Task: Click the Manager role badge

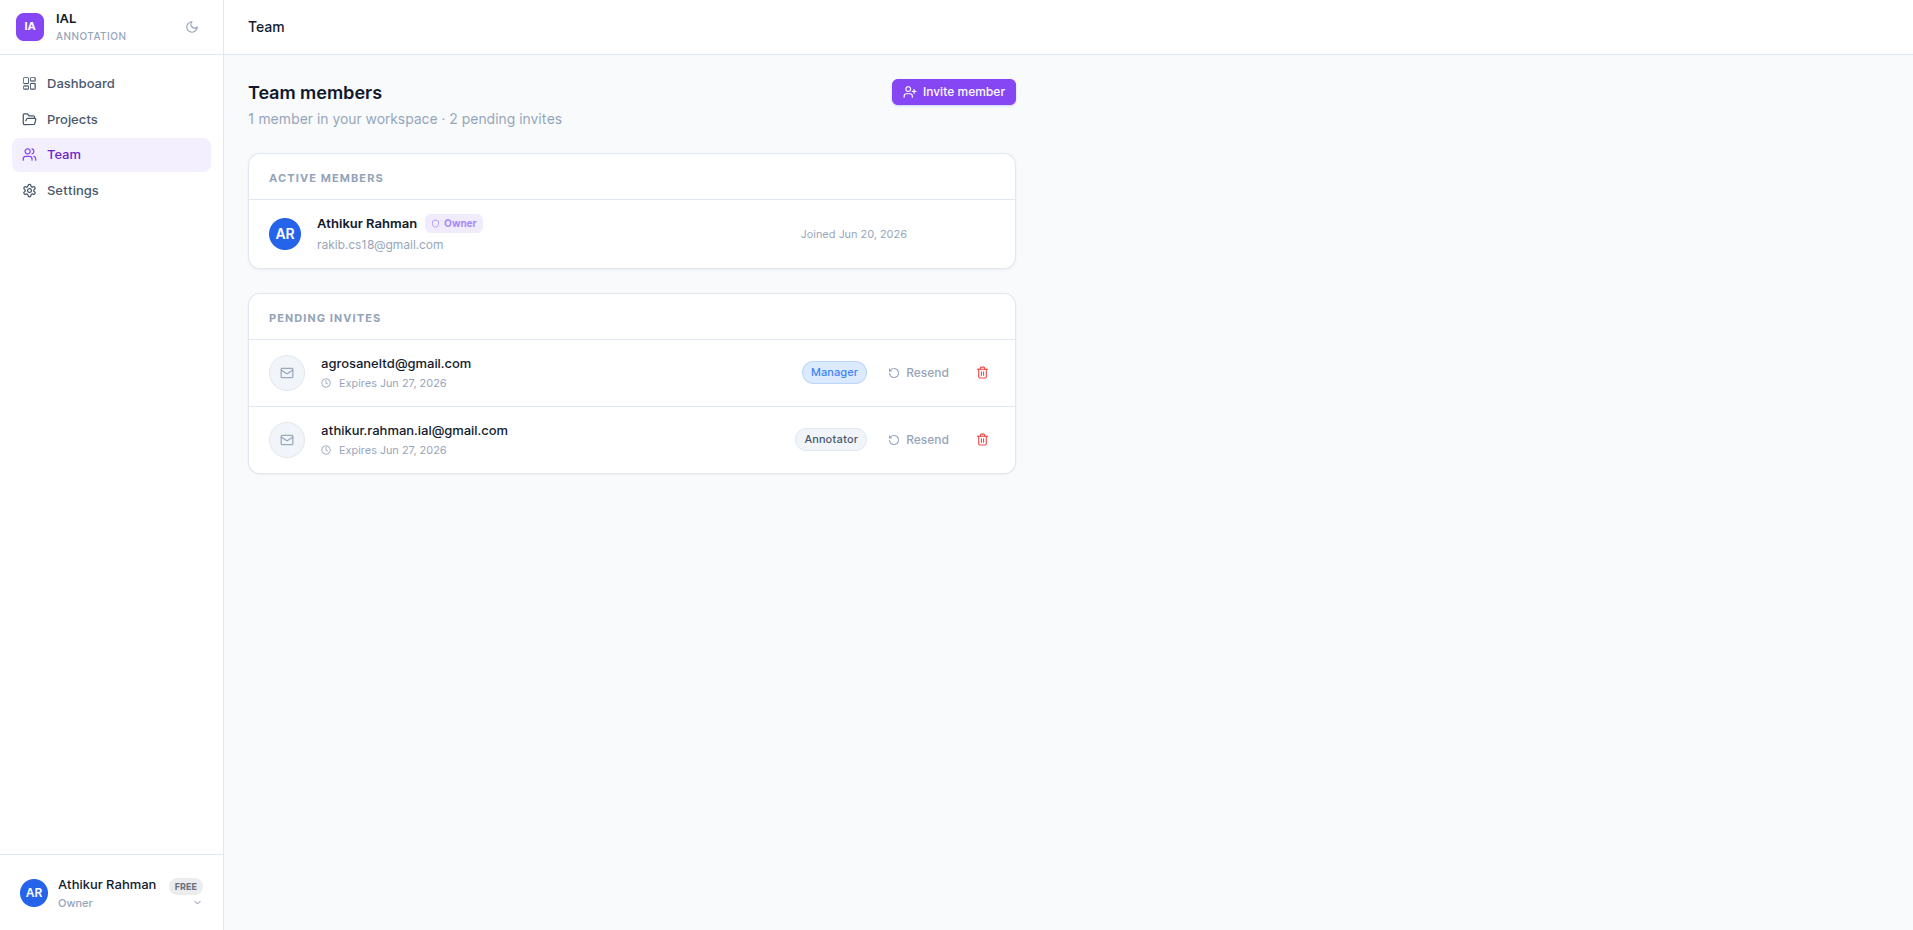Action: [x=834, y=373]
